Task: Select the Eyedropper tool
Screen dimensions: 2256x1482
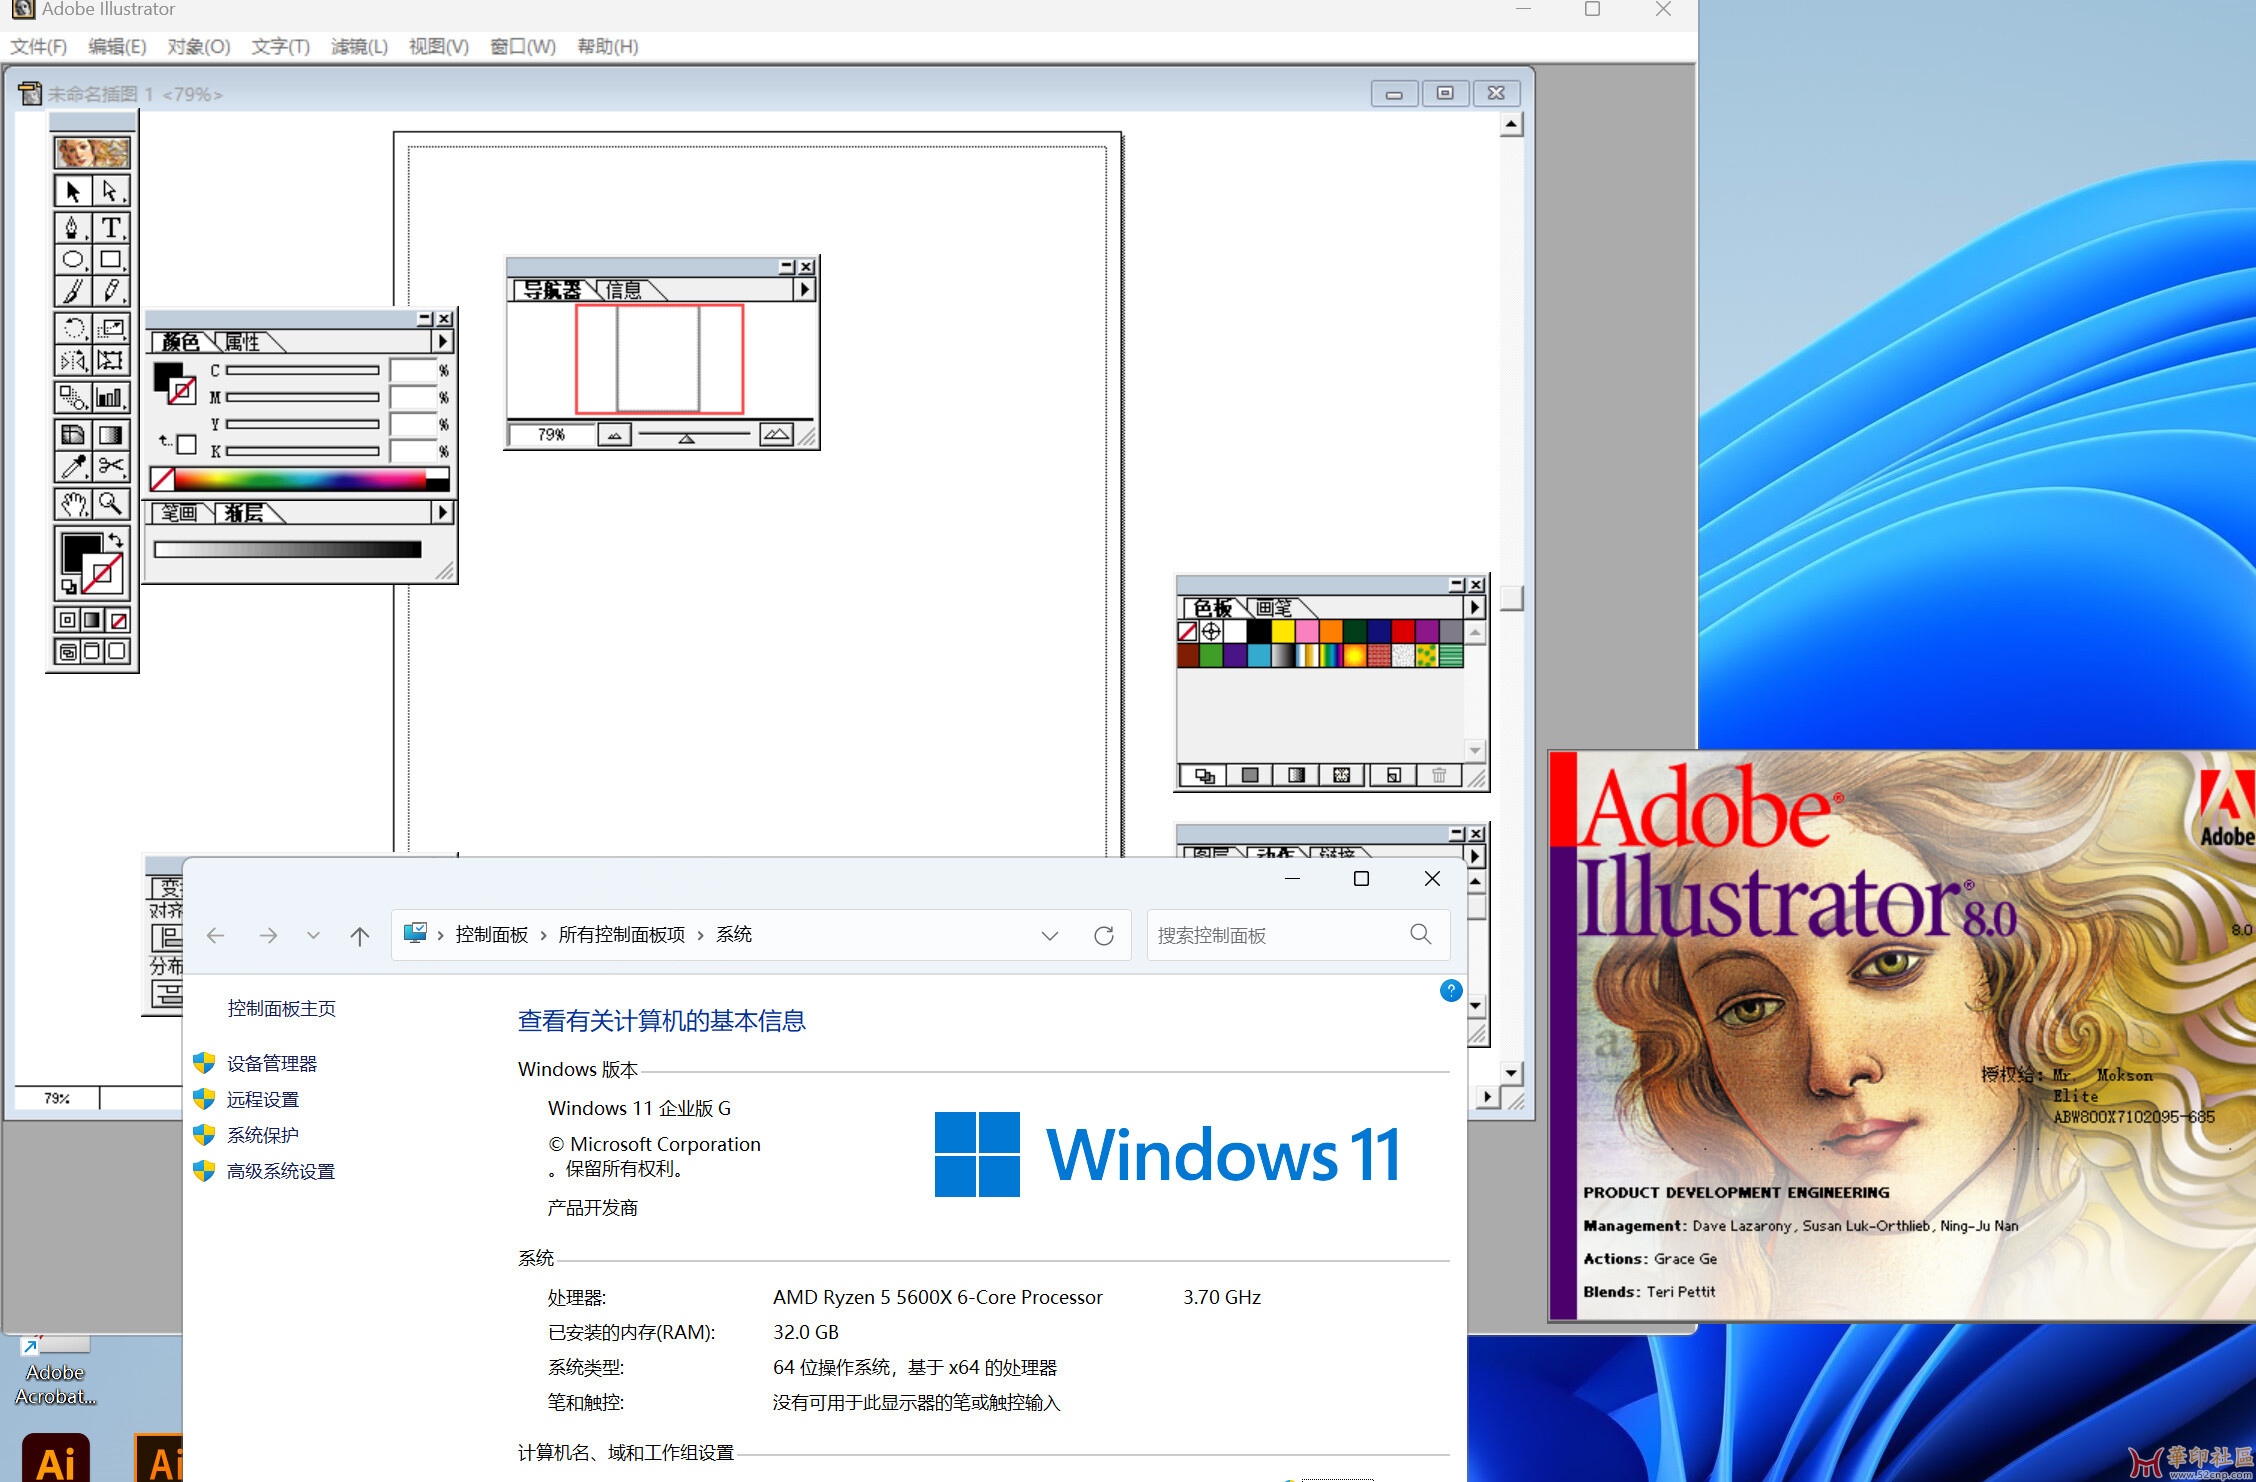Action: (73, 466)
